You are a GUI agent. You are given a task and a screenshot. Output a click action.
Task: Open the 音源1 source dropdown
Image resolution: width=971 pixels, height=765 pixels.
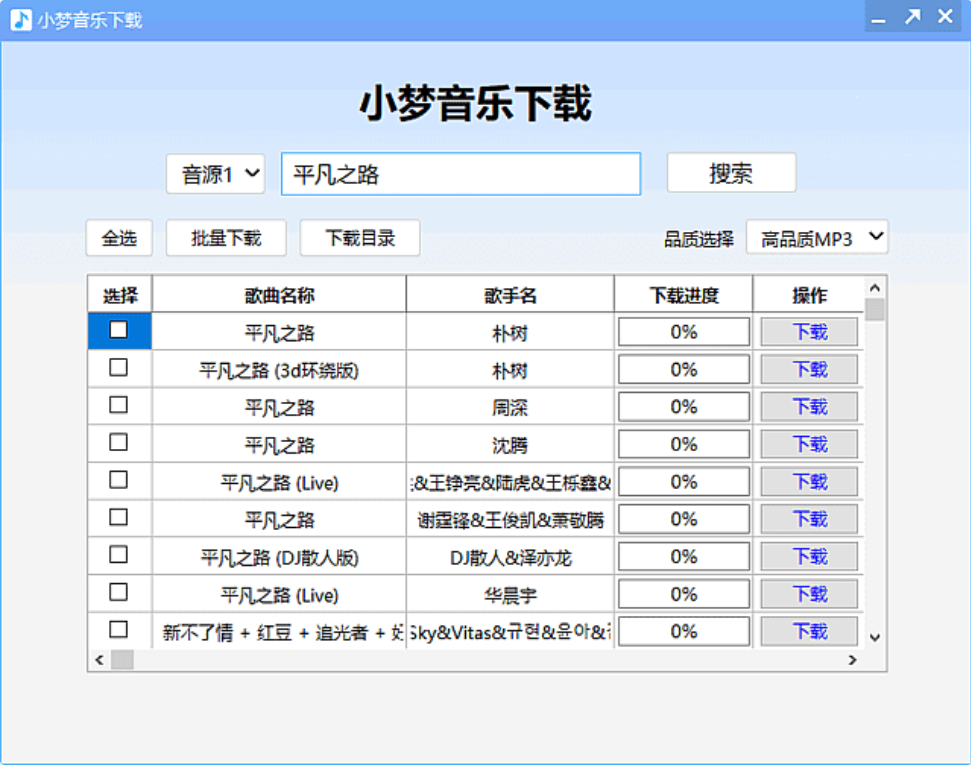214,172
